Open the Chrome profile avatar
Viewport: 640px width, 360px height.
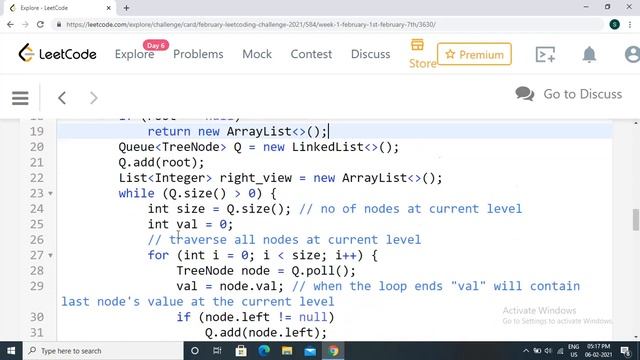click(614, 24)
